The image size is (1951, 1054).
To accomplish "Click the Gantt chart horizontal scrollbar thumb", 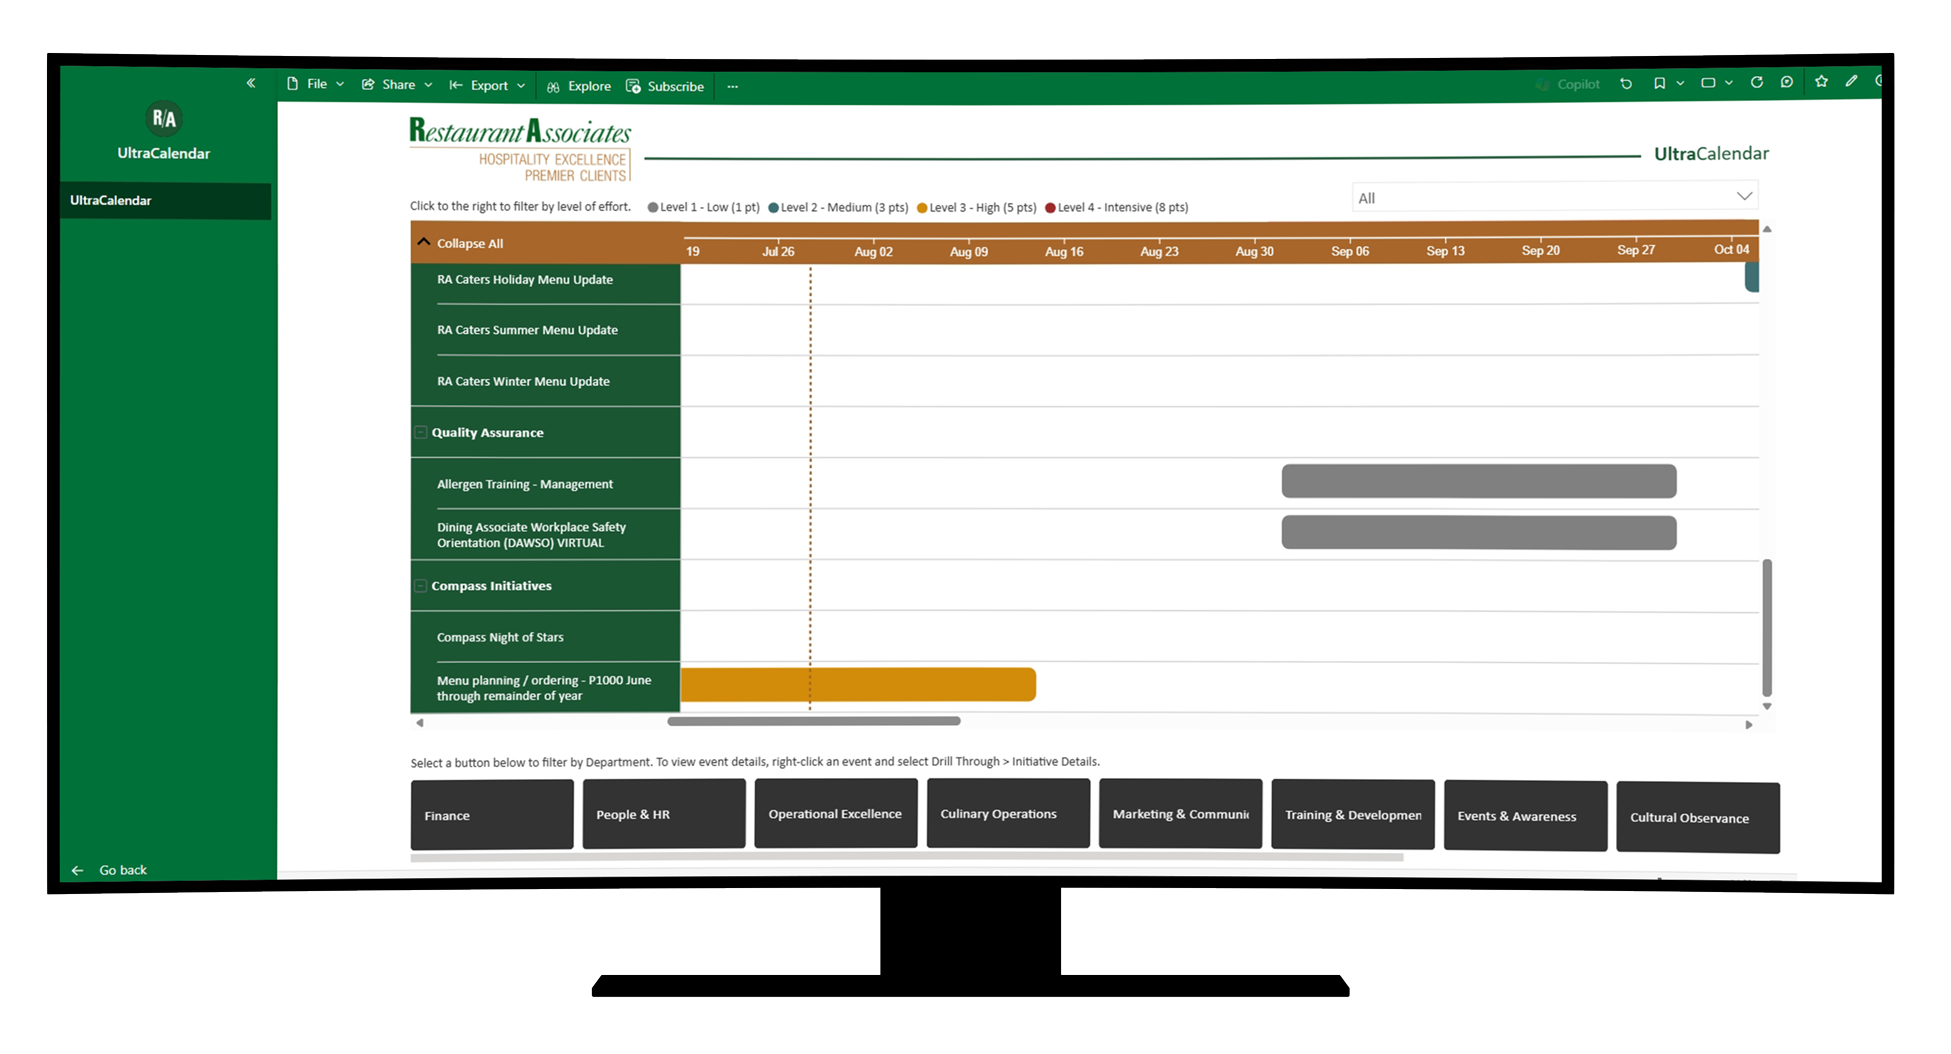I will tap(814, 721).
